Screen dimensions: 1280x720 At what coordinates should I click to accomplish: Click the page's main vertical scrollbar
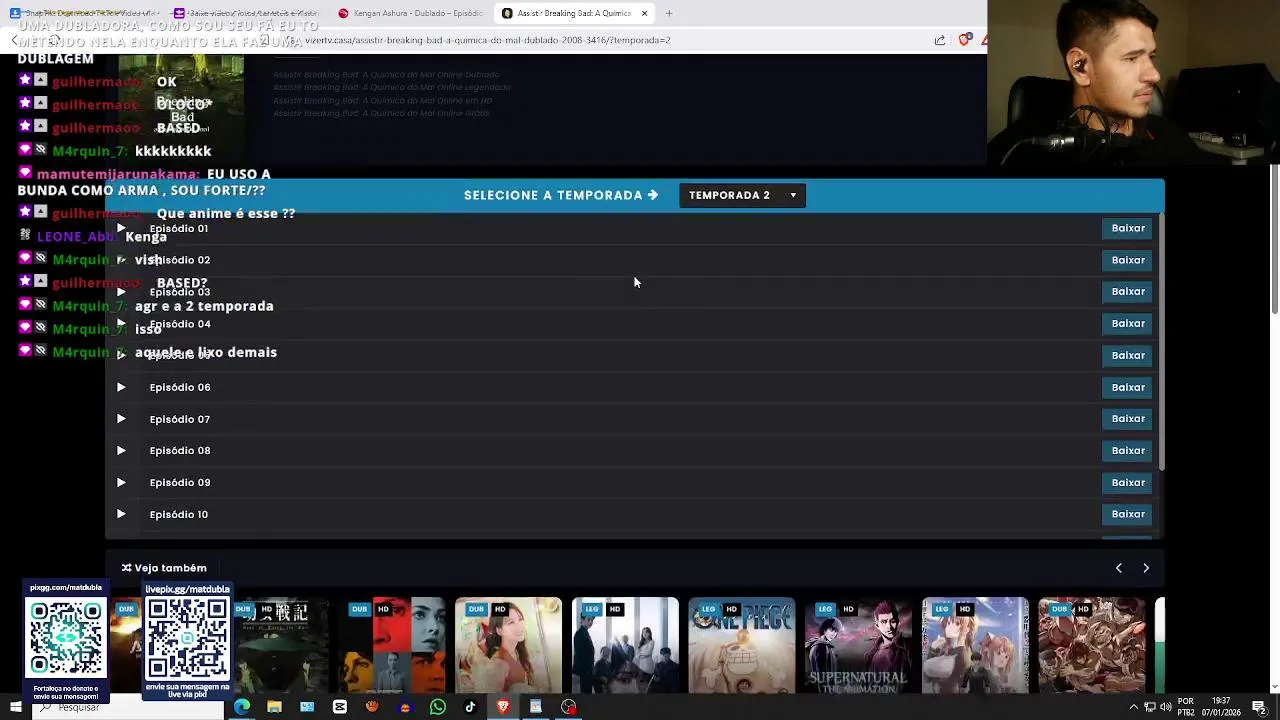tap(1275, 240)
